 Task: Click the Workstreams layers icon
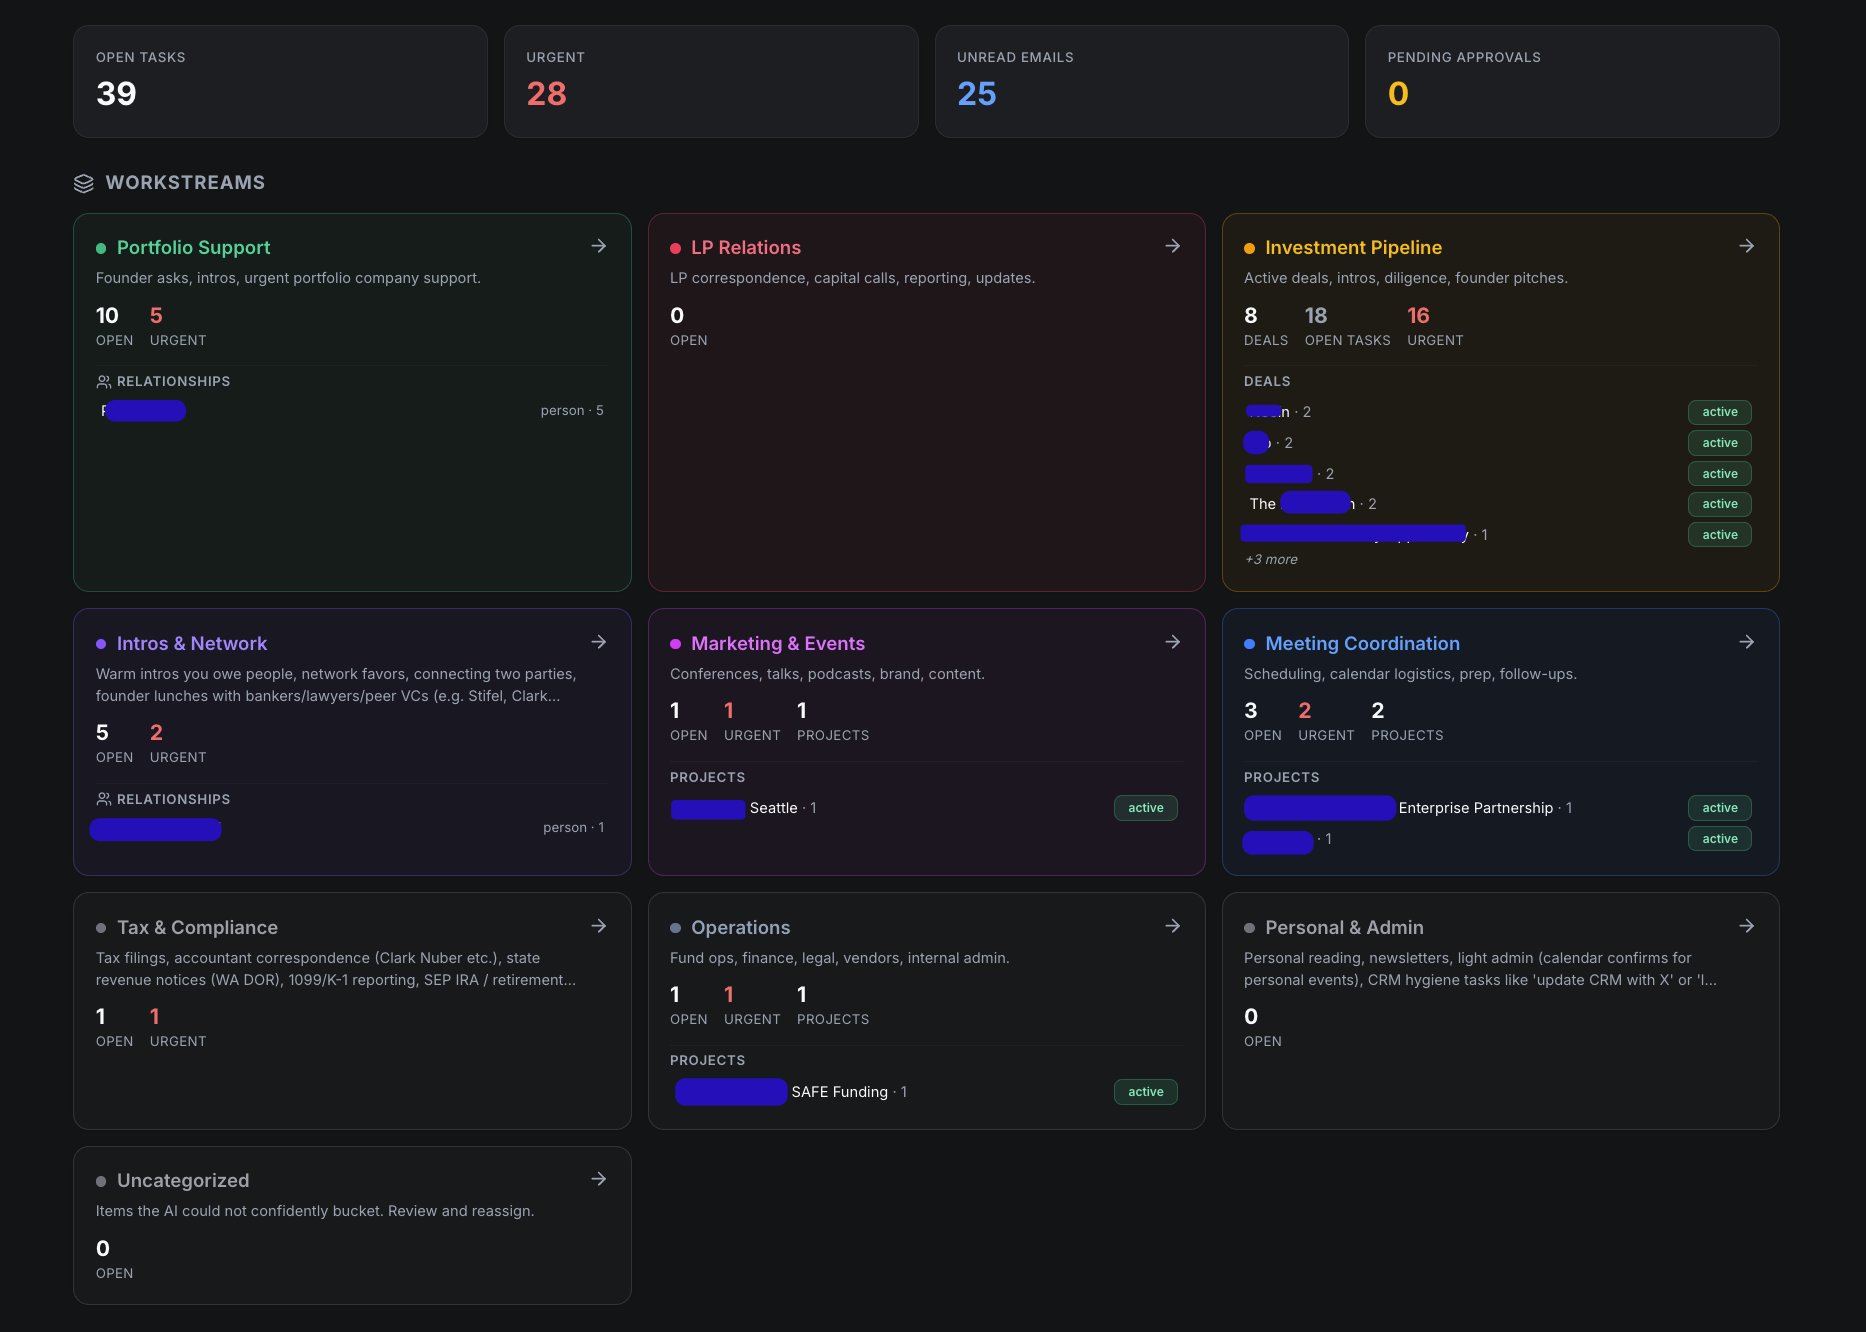pyautogui.click(x=84, y=183)
